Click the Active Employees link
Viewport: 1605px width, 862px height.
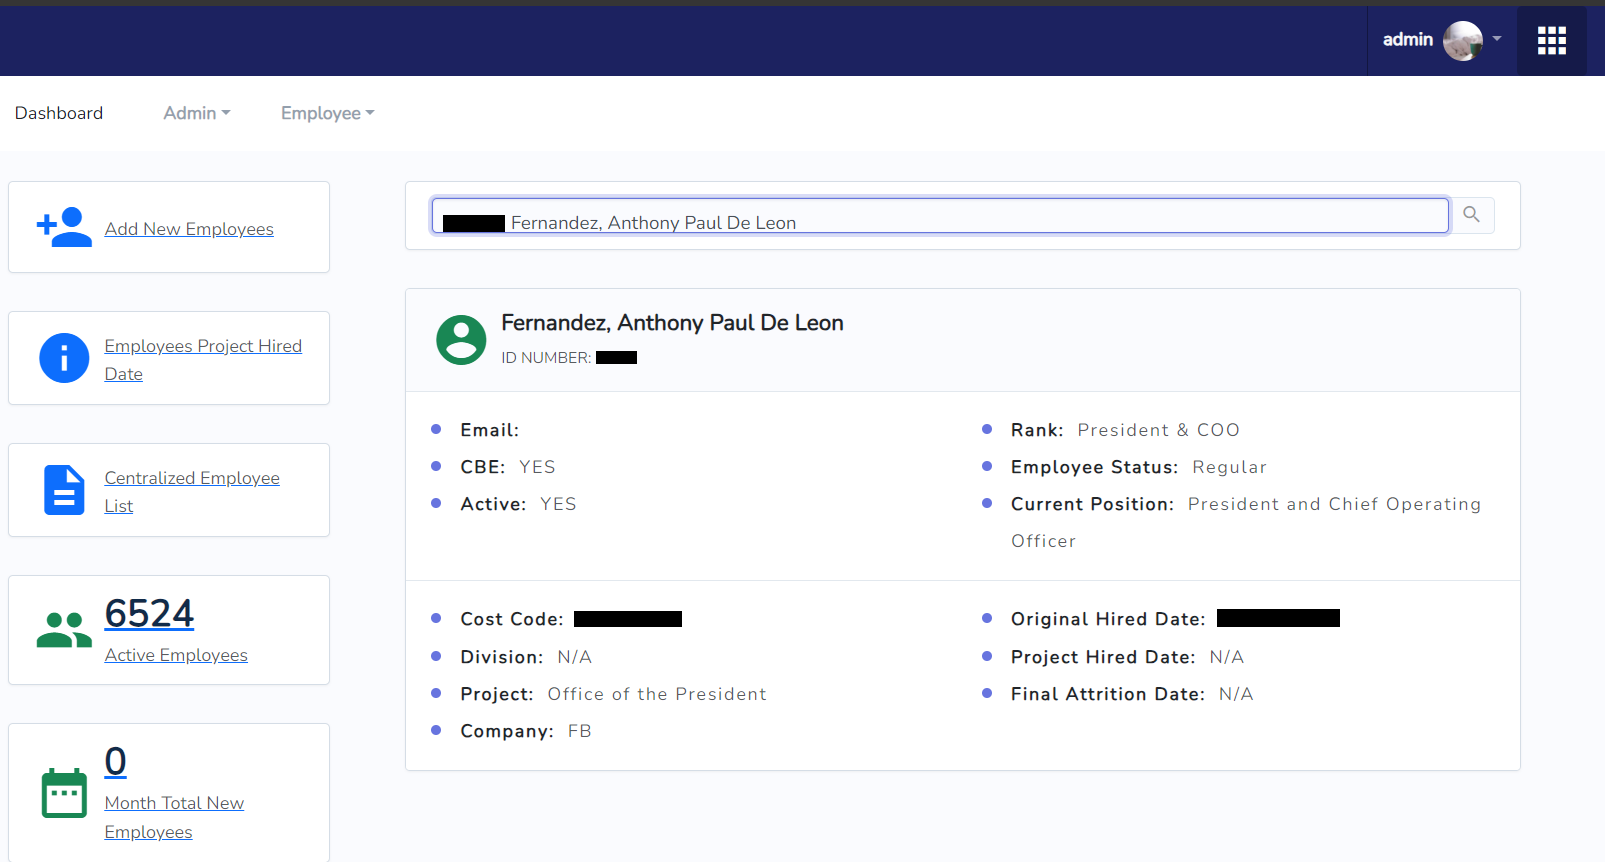(176, 655)
